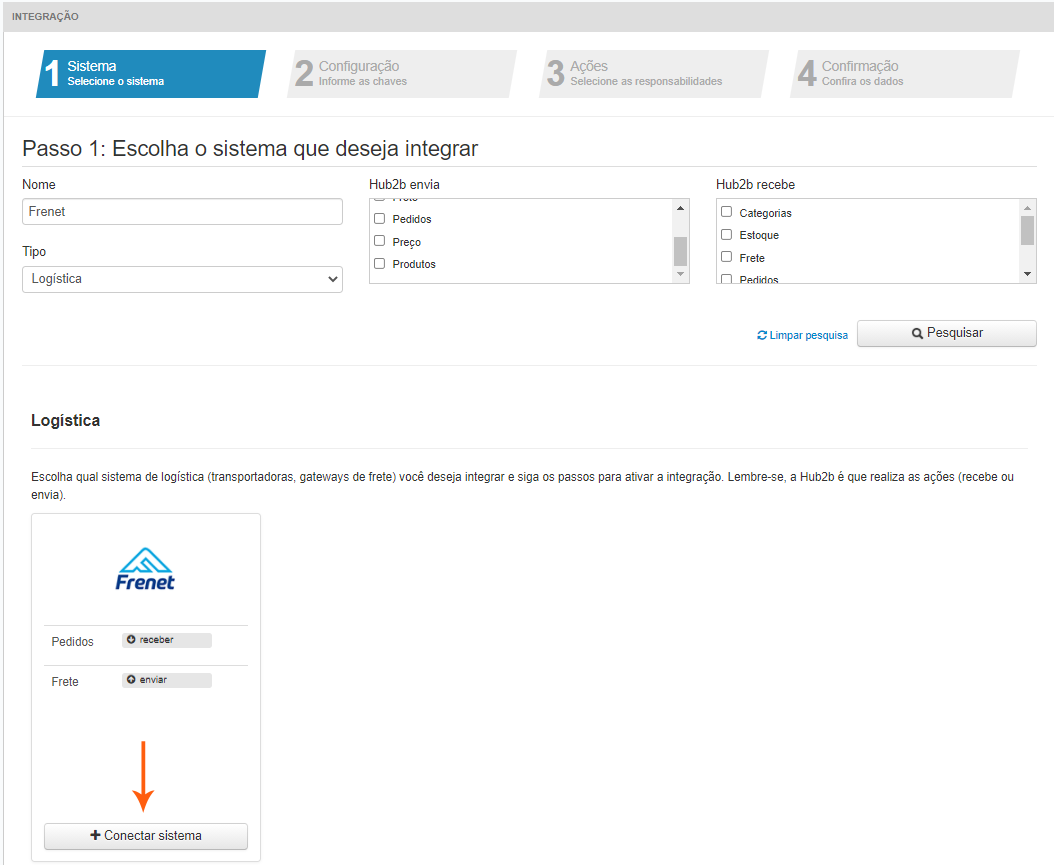The height and width of the screenshot is (865, 1054).
Task: Tick Produtos checkbox in Hub2b envia
Action: click(380, 264)
